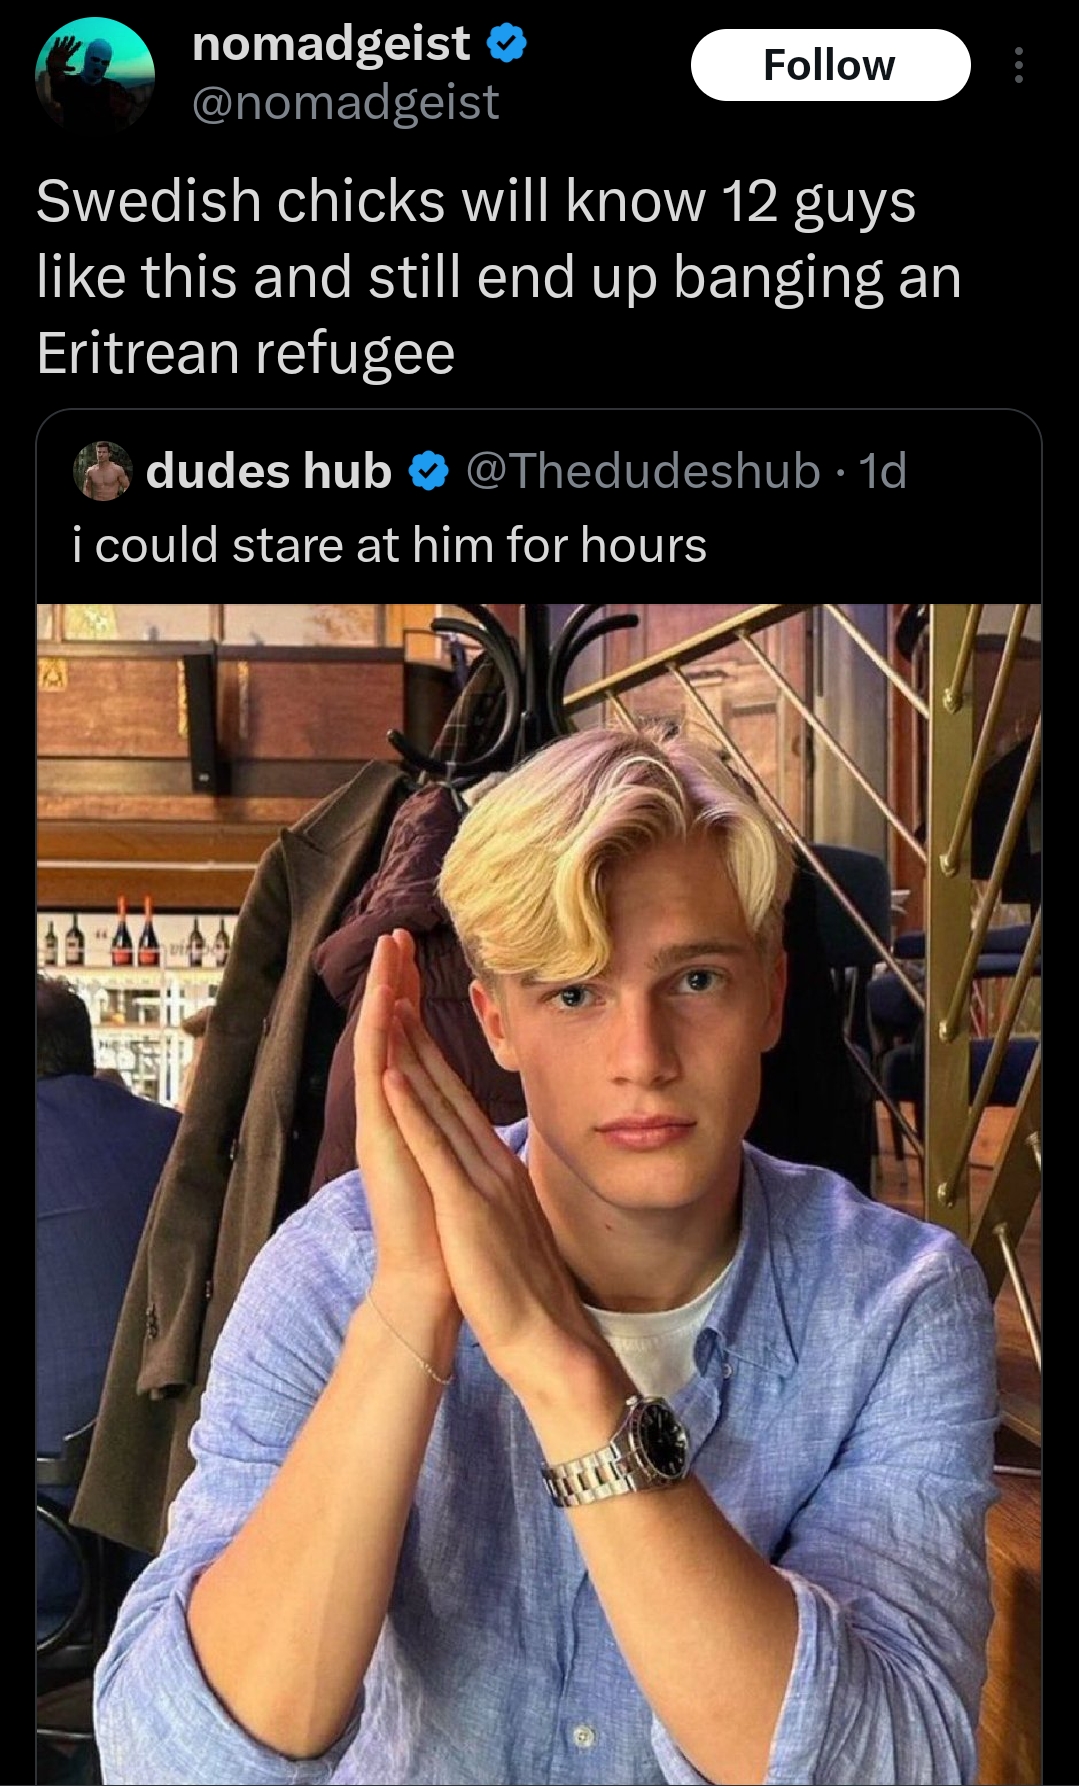Open quoted post text 'i could stare at him for hours'
1079x1786 pixels.
tap(389, 546)
